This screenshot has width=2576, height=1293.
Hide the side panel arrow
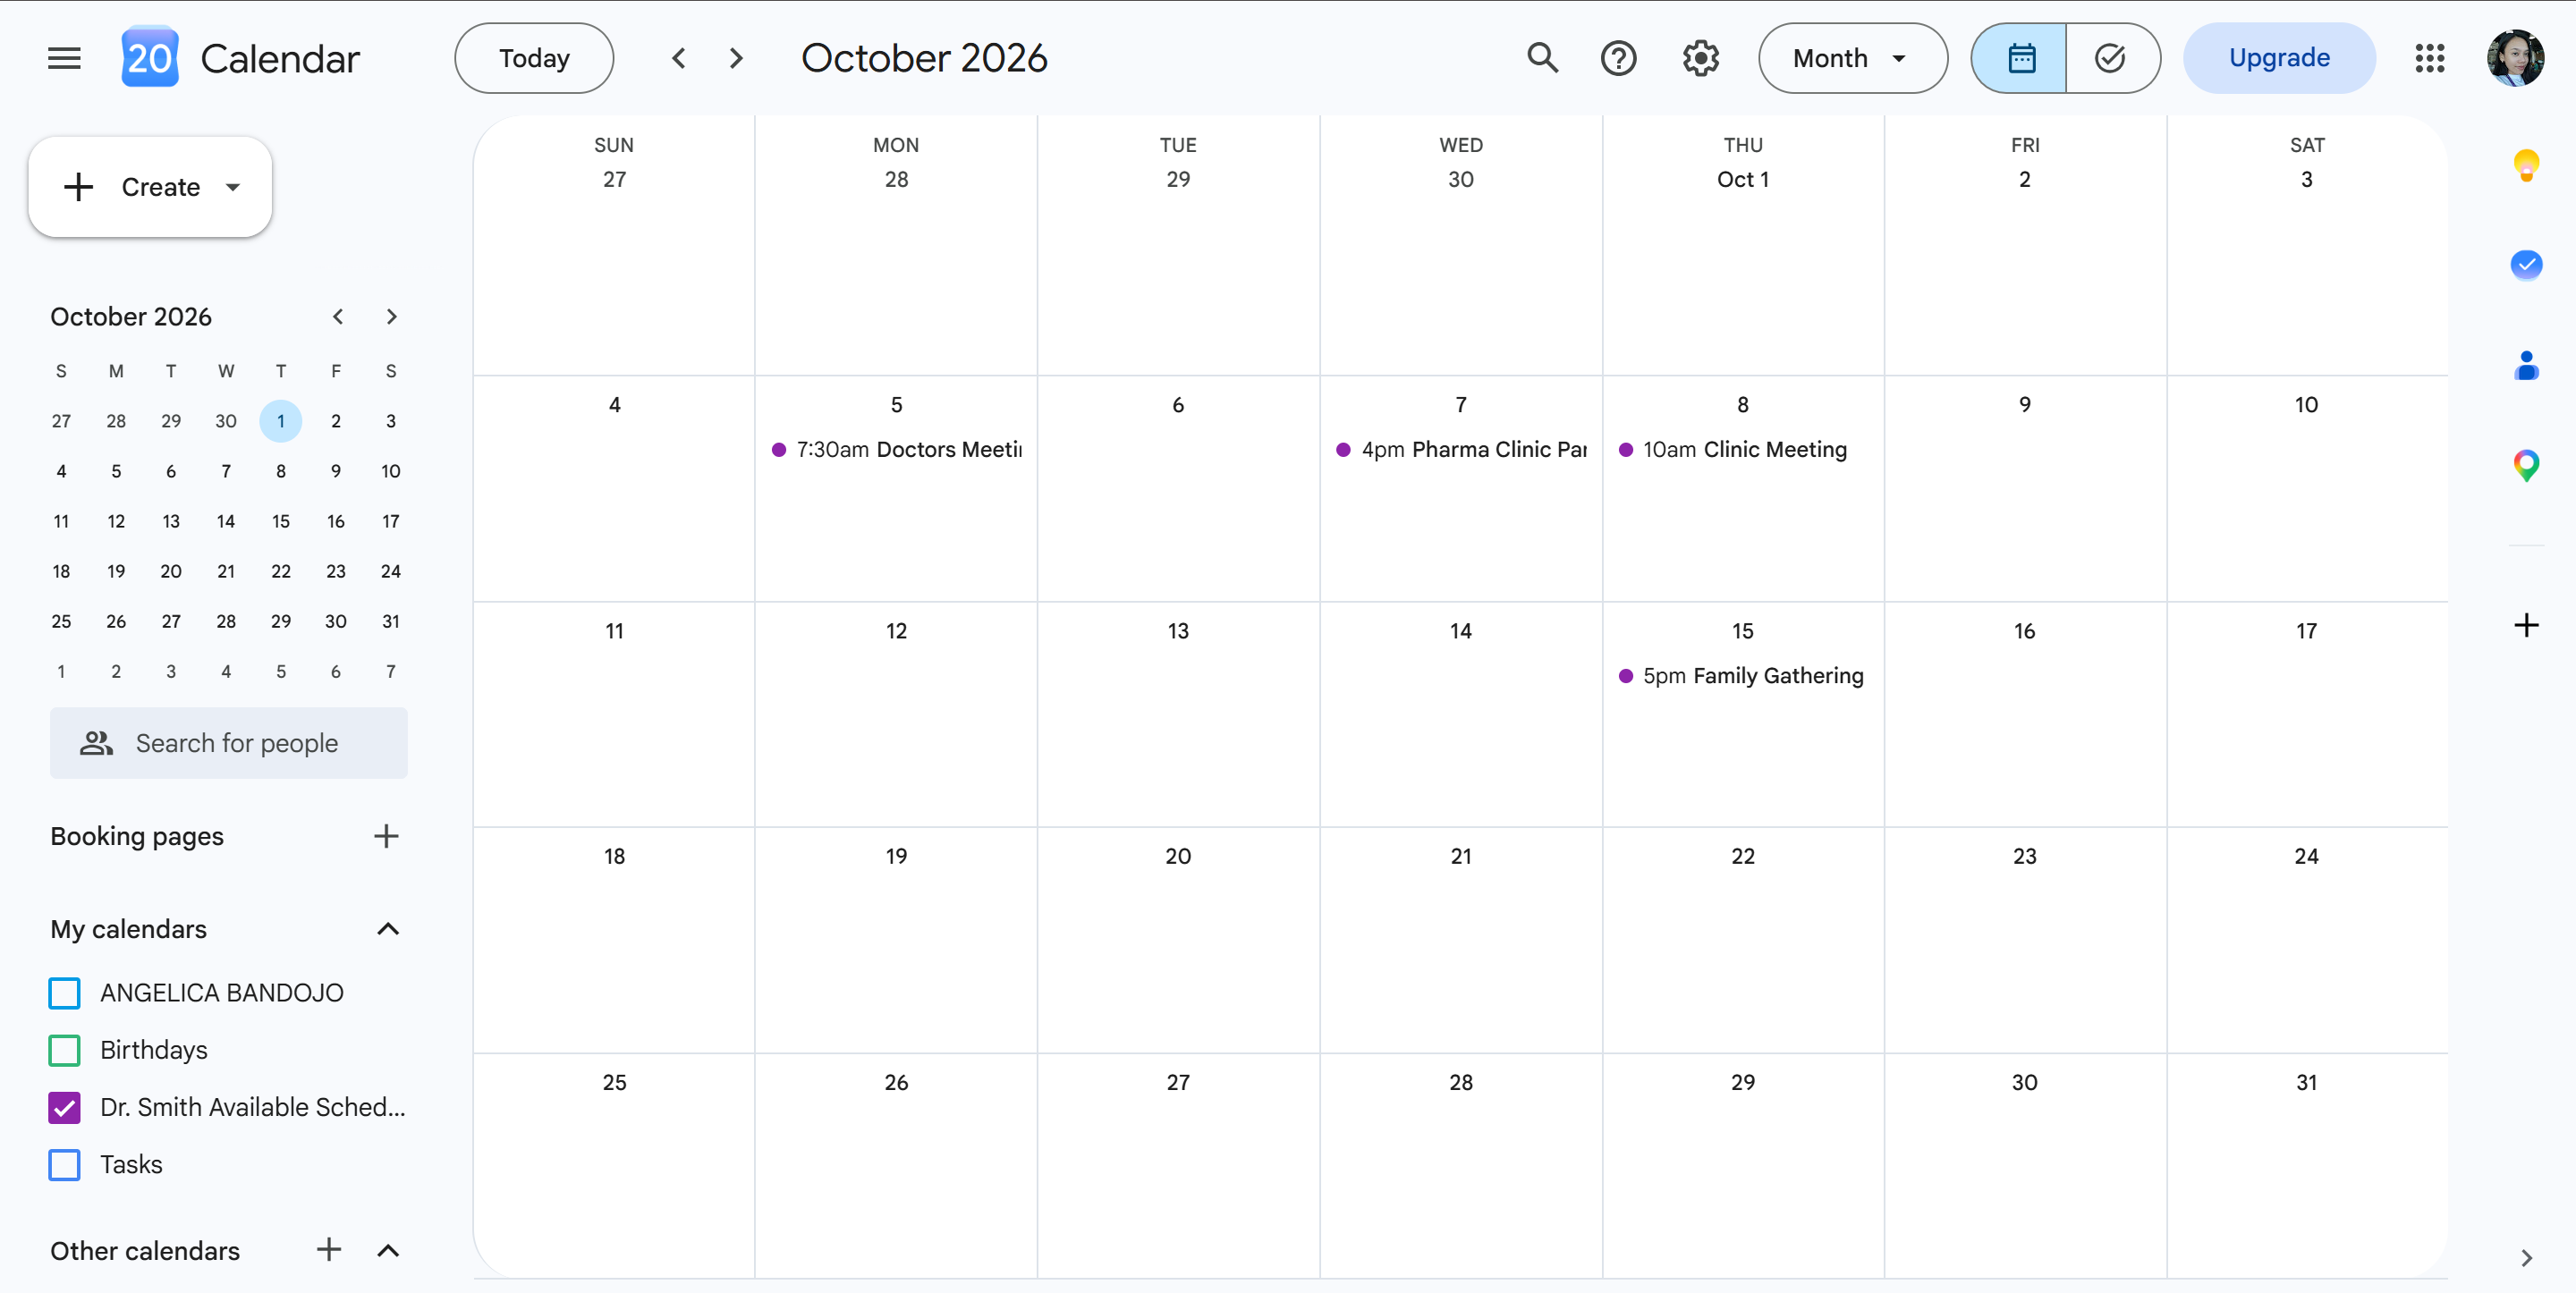pyautogui.click(x=2526, y=1257)
